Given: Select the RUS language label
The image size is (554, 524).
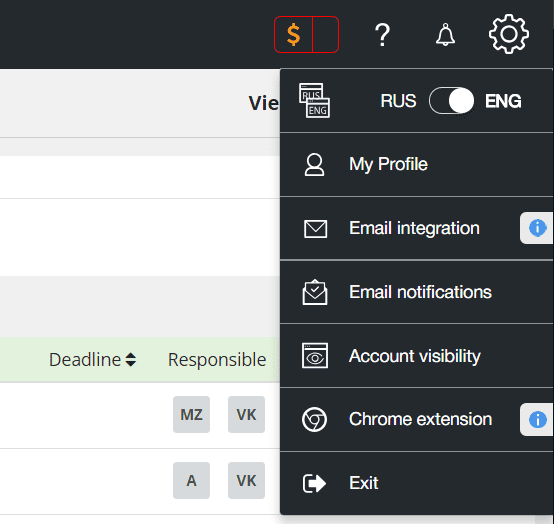Looking at the screenshot, I should 398,101.
